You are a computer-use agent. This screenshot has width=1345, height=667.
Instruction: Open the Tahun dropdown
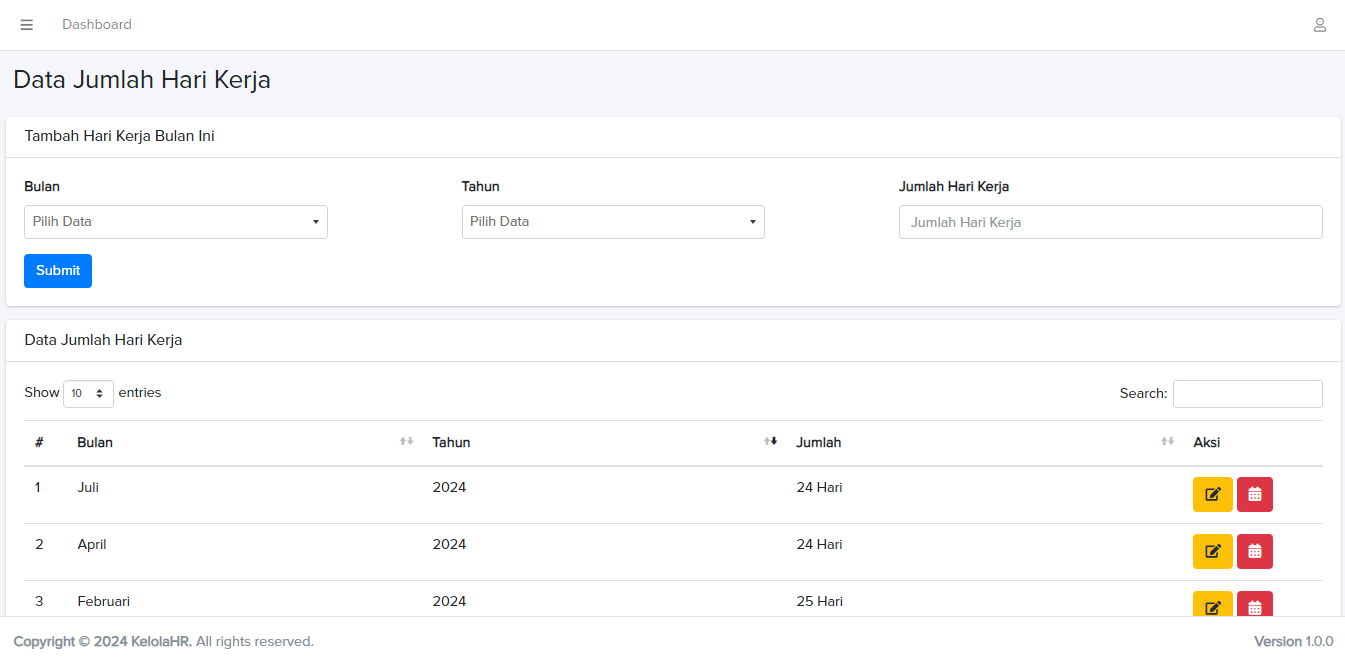(x=613, y=222)
